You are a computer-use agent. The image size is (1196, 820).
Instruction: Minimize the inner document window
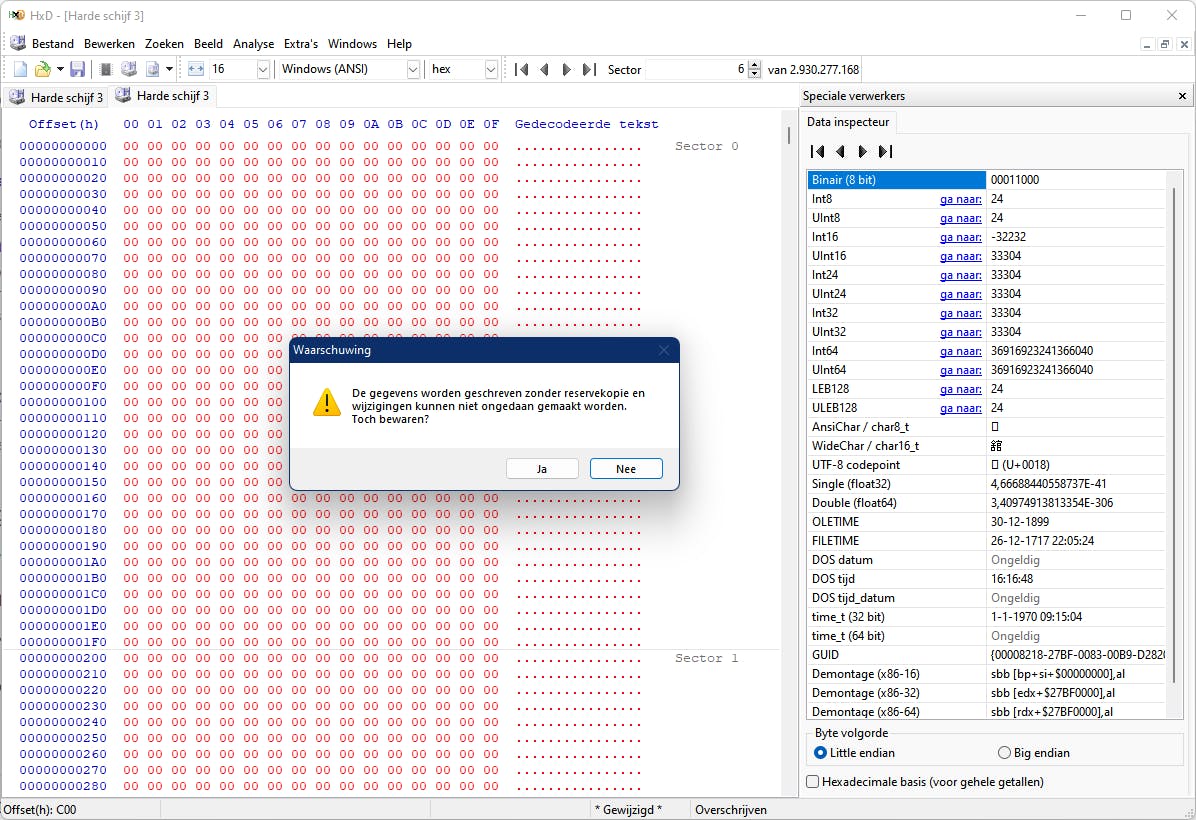click(x=1146, y=44)
